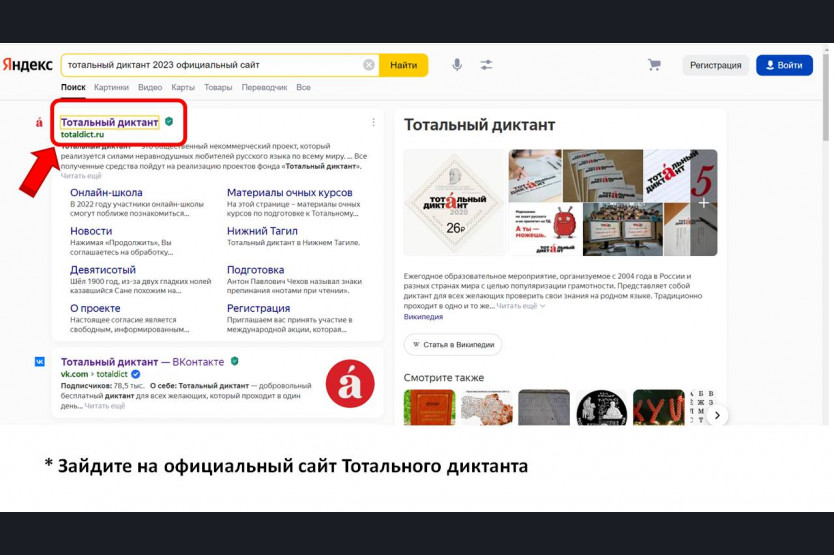Image resolution: width=834 pixels, height=555 pixels.
Task: Open the Карты tab
Action: [x=183, y=87]
